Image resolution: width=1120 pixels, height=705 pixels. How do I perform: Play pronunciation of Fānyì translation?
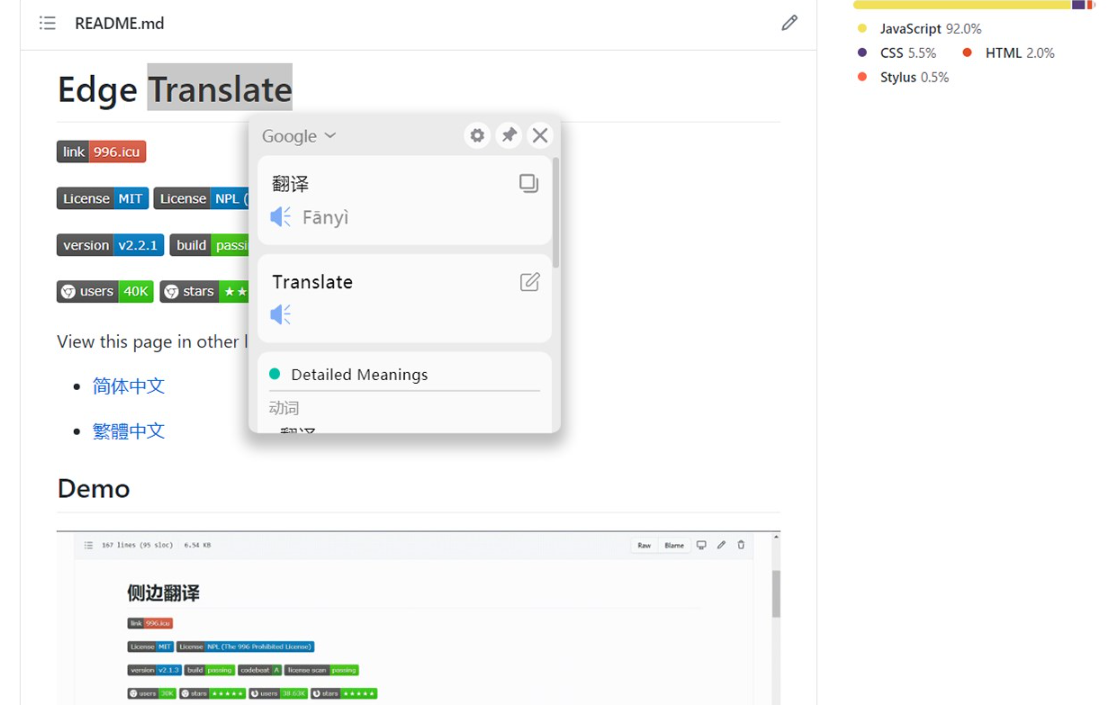281,216
